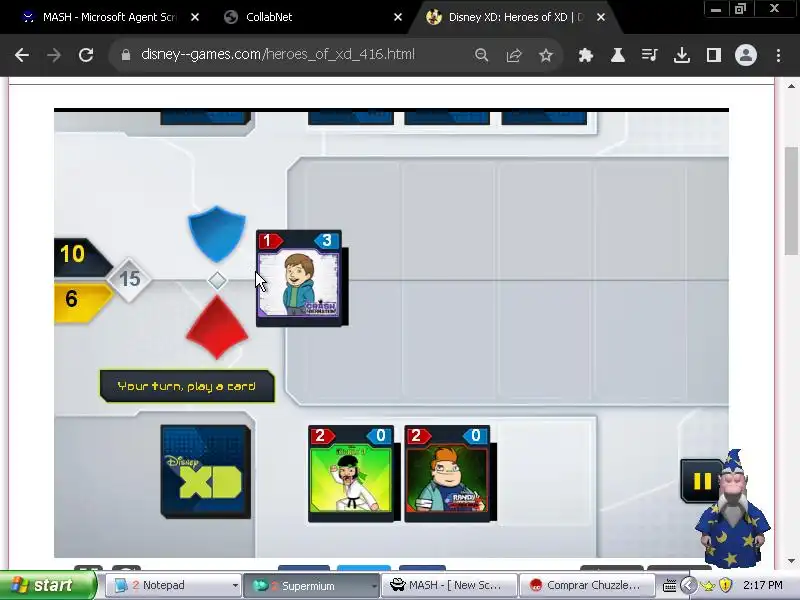The image size is (800, 600).
Task: Open the Extensions puzzle icon
Action: coord(586,55)
